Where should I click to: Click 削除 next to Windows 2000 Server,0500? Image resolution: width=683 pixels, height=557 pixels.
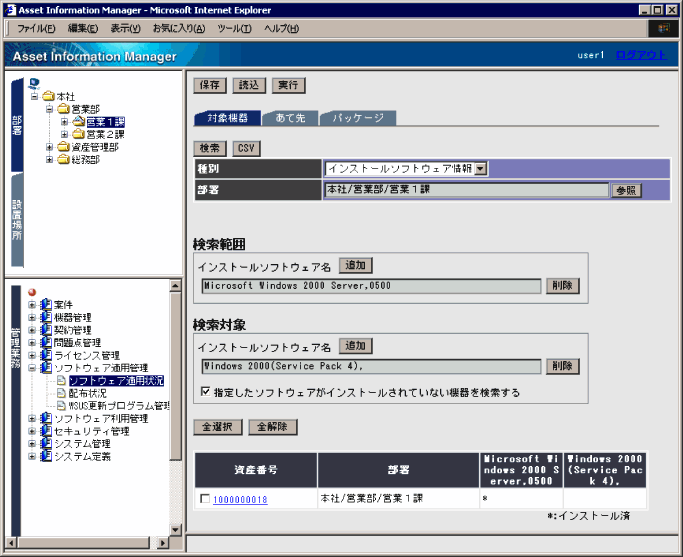click(562, 286)
